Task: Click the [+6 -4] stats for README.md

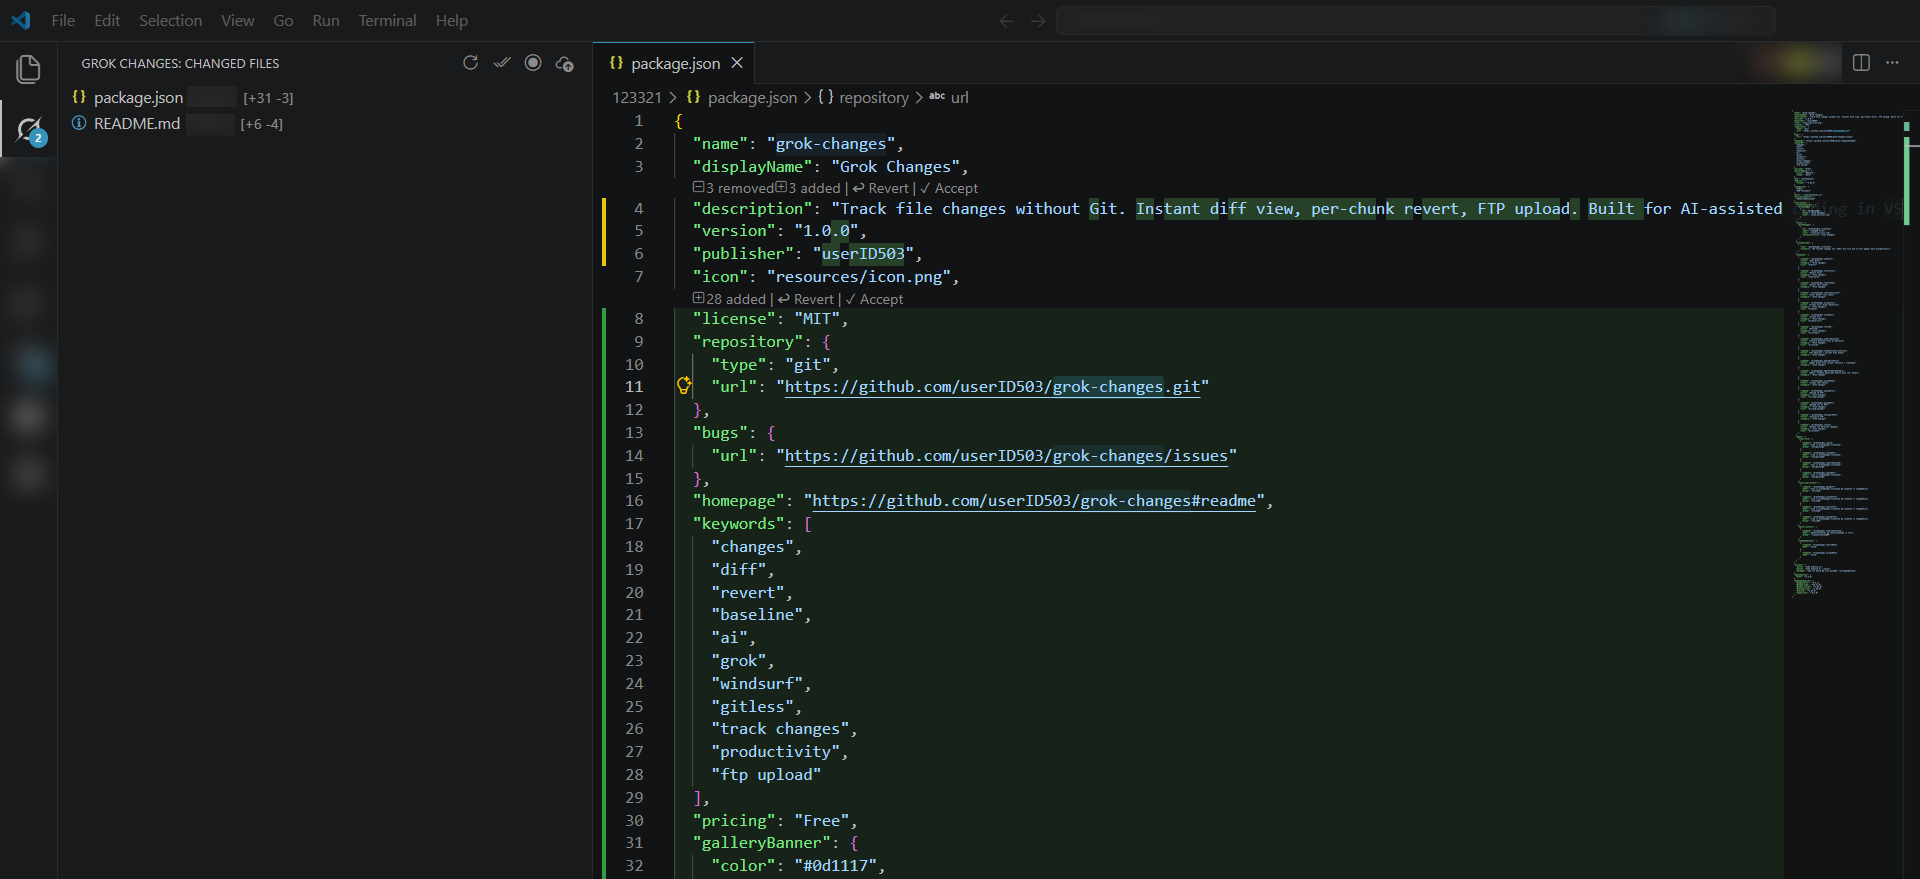Action: click(x=261, y=124)
